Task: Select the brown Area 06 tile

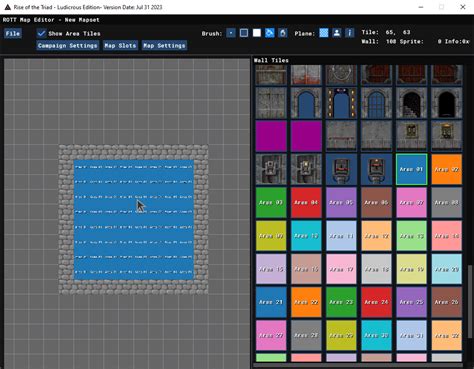Action: (x=376, y=203)
